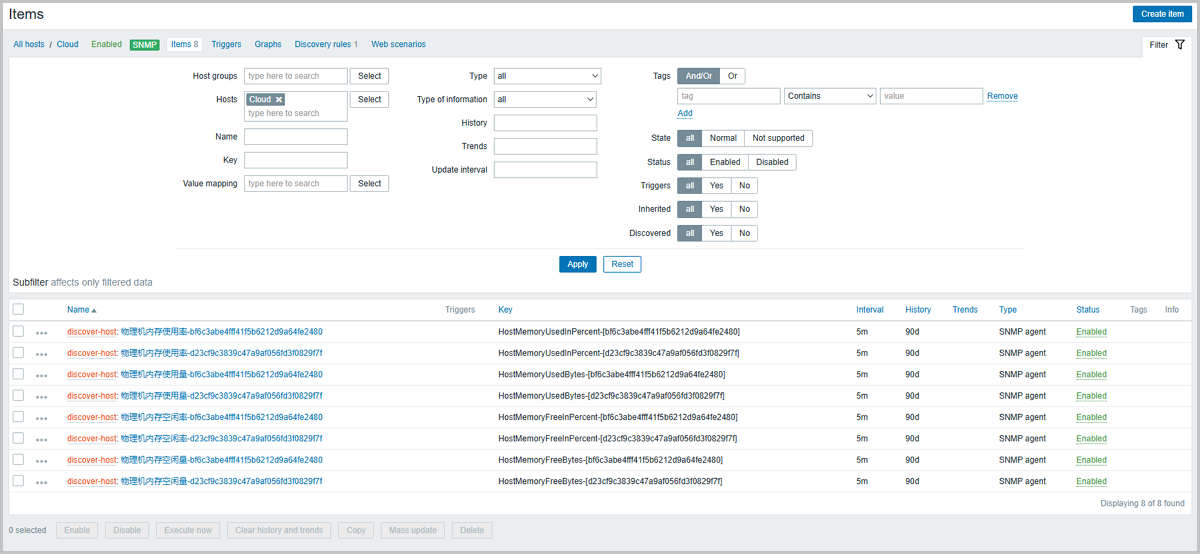
Task: Switch to the Triggers tab
Action: point(226,44)
